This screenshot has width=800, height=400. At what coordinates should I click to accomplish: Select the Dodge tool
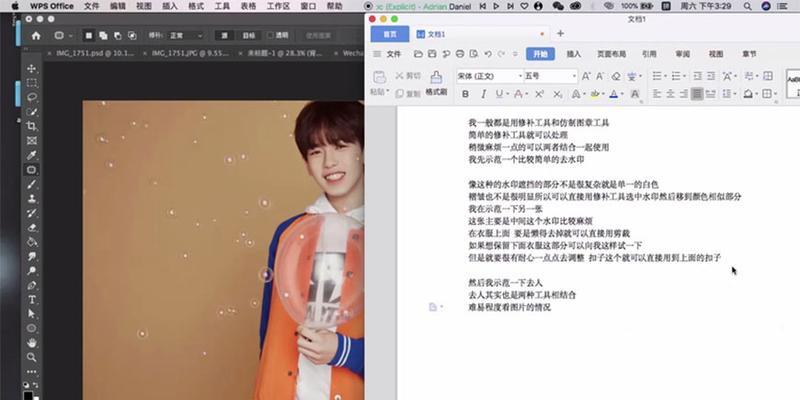(32, 270)
